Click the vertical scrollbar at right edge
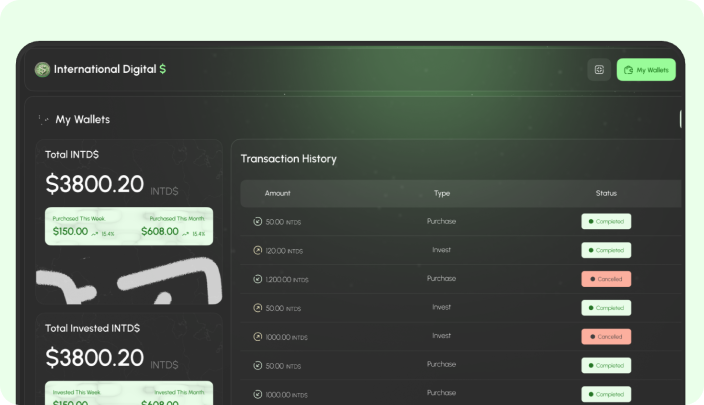The image size is (704, 405). (x=681, y=119)
